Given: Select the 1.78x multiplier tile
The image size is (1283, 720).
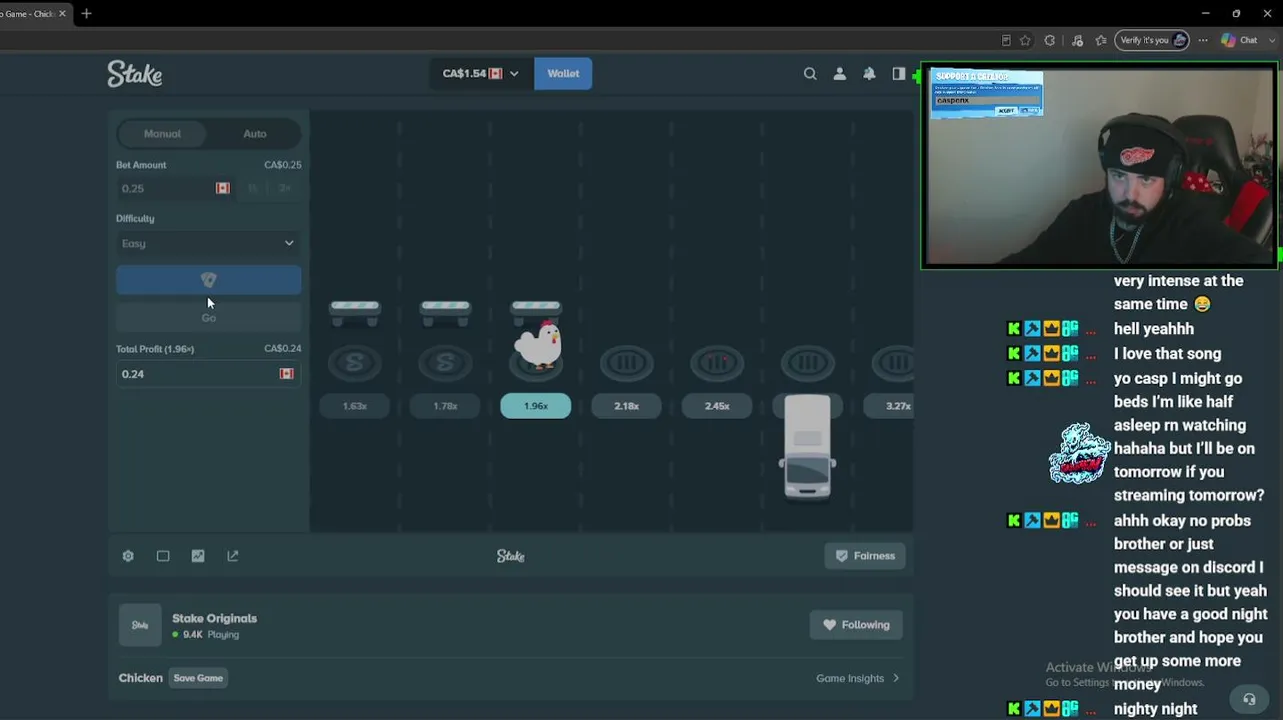Looking at the screenshot, I should [445, 406].
